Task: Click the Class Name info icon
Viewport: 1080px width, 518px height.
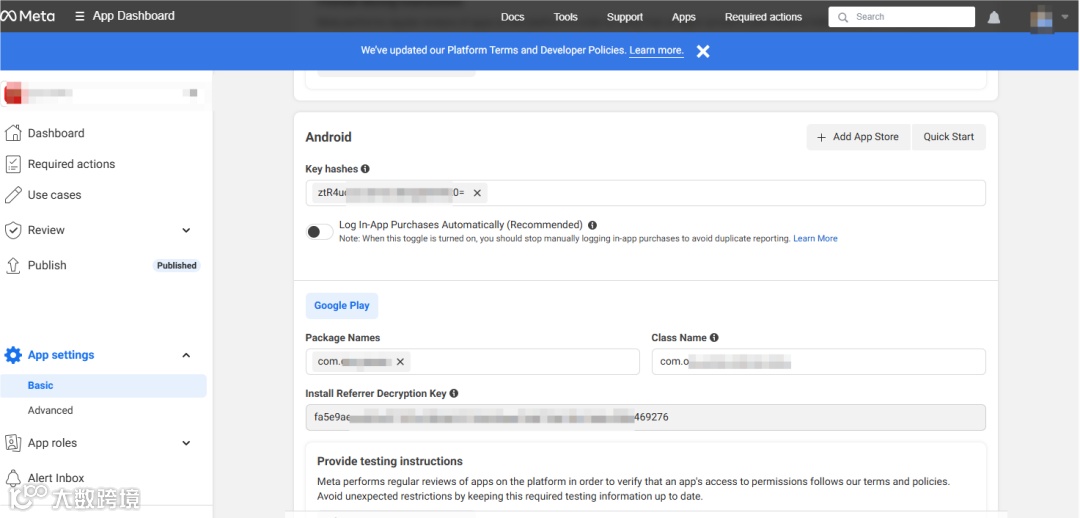Action: point(714,338)
